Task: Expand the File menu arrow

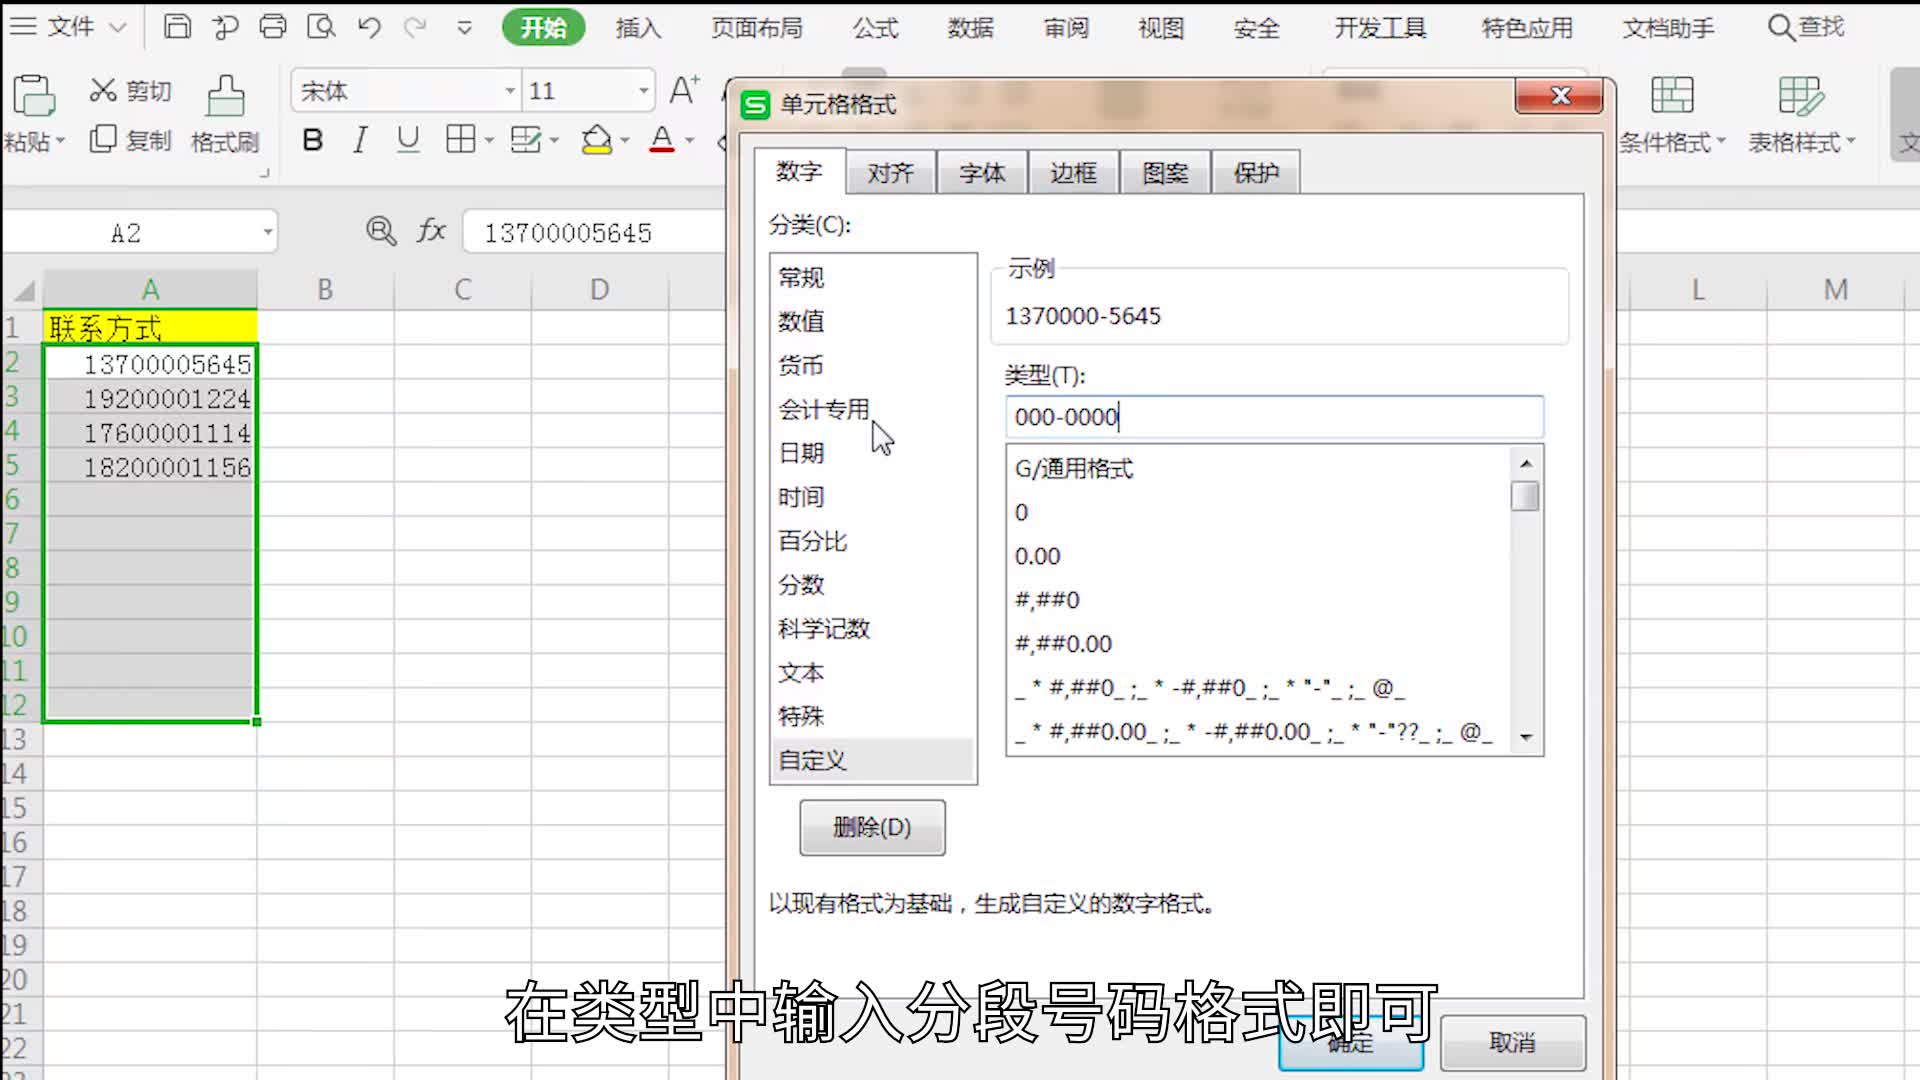Action: [x=117, y=27]
